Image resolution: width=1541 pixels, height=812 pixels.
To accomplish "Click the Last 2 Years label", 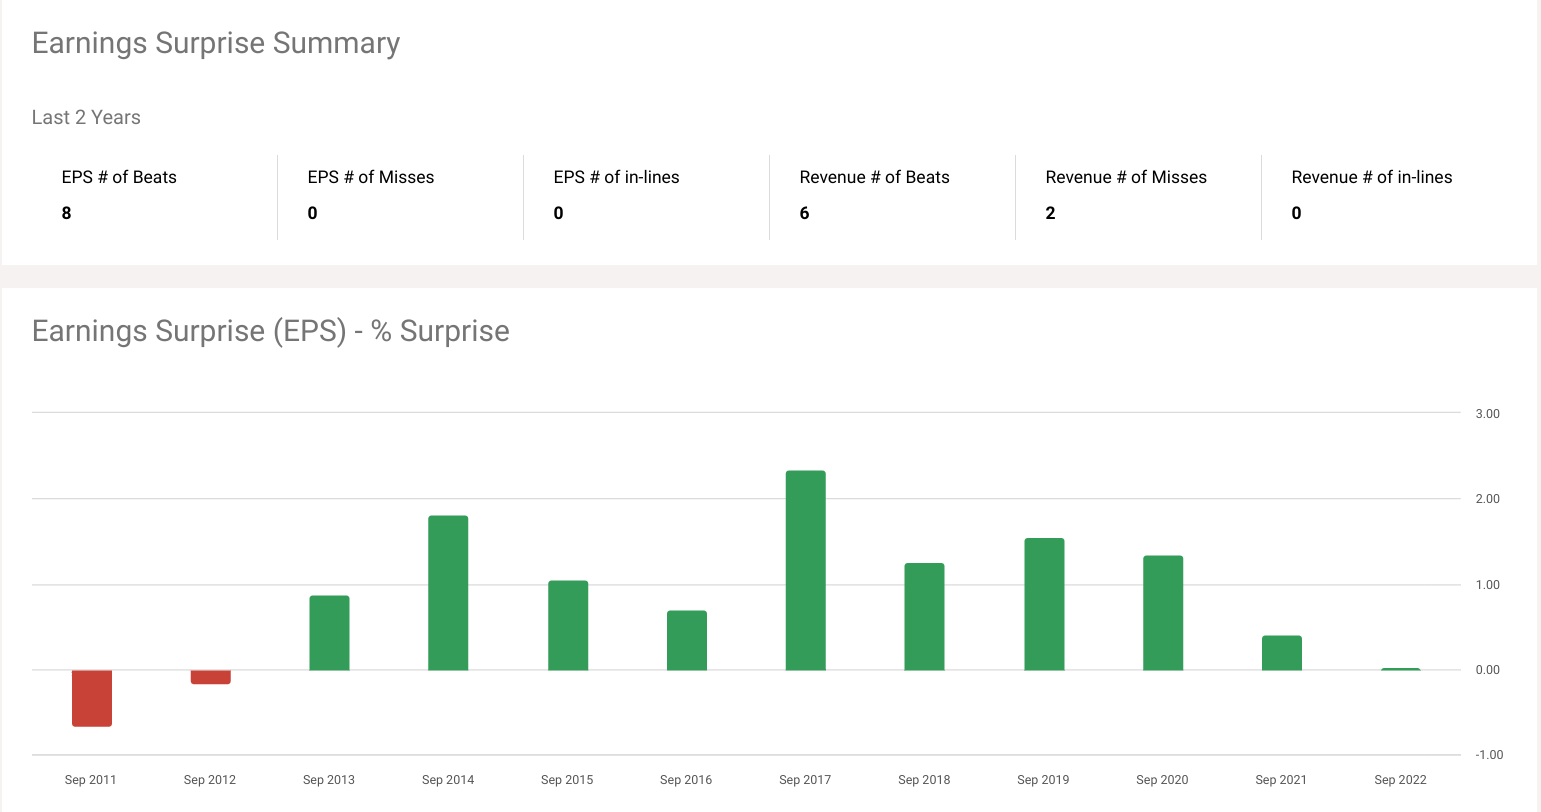I will 86,117.
